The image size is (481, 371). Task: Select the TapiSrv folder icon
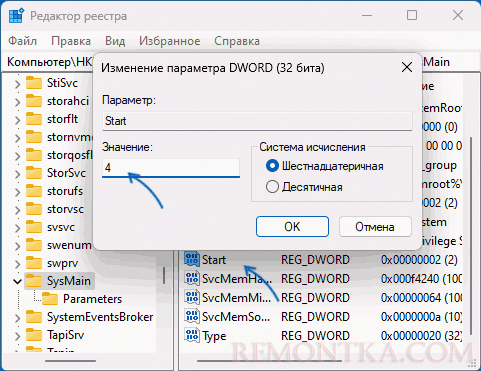34,335
